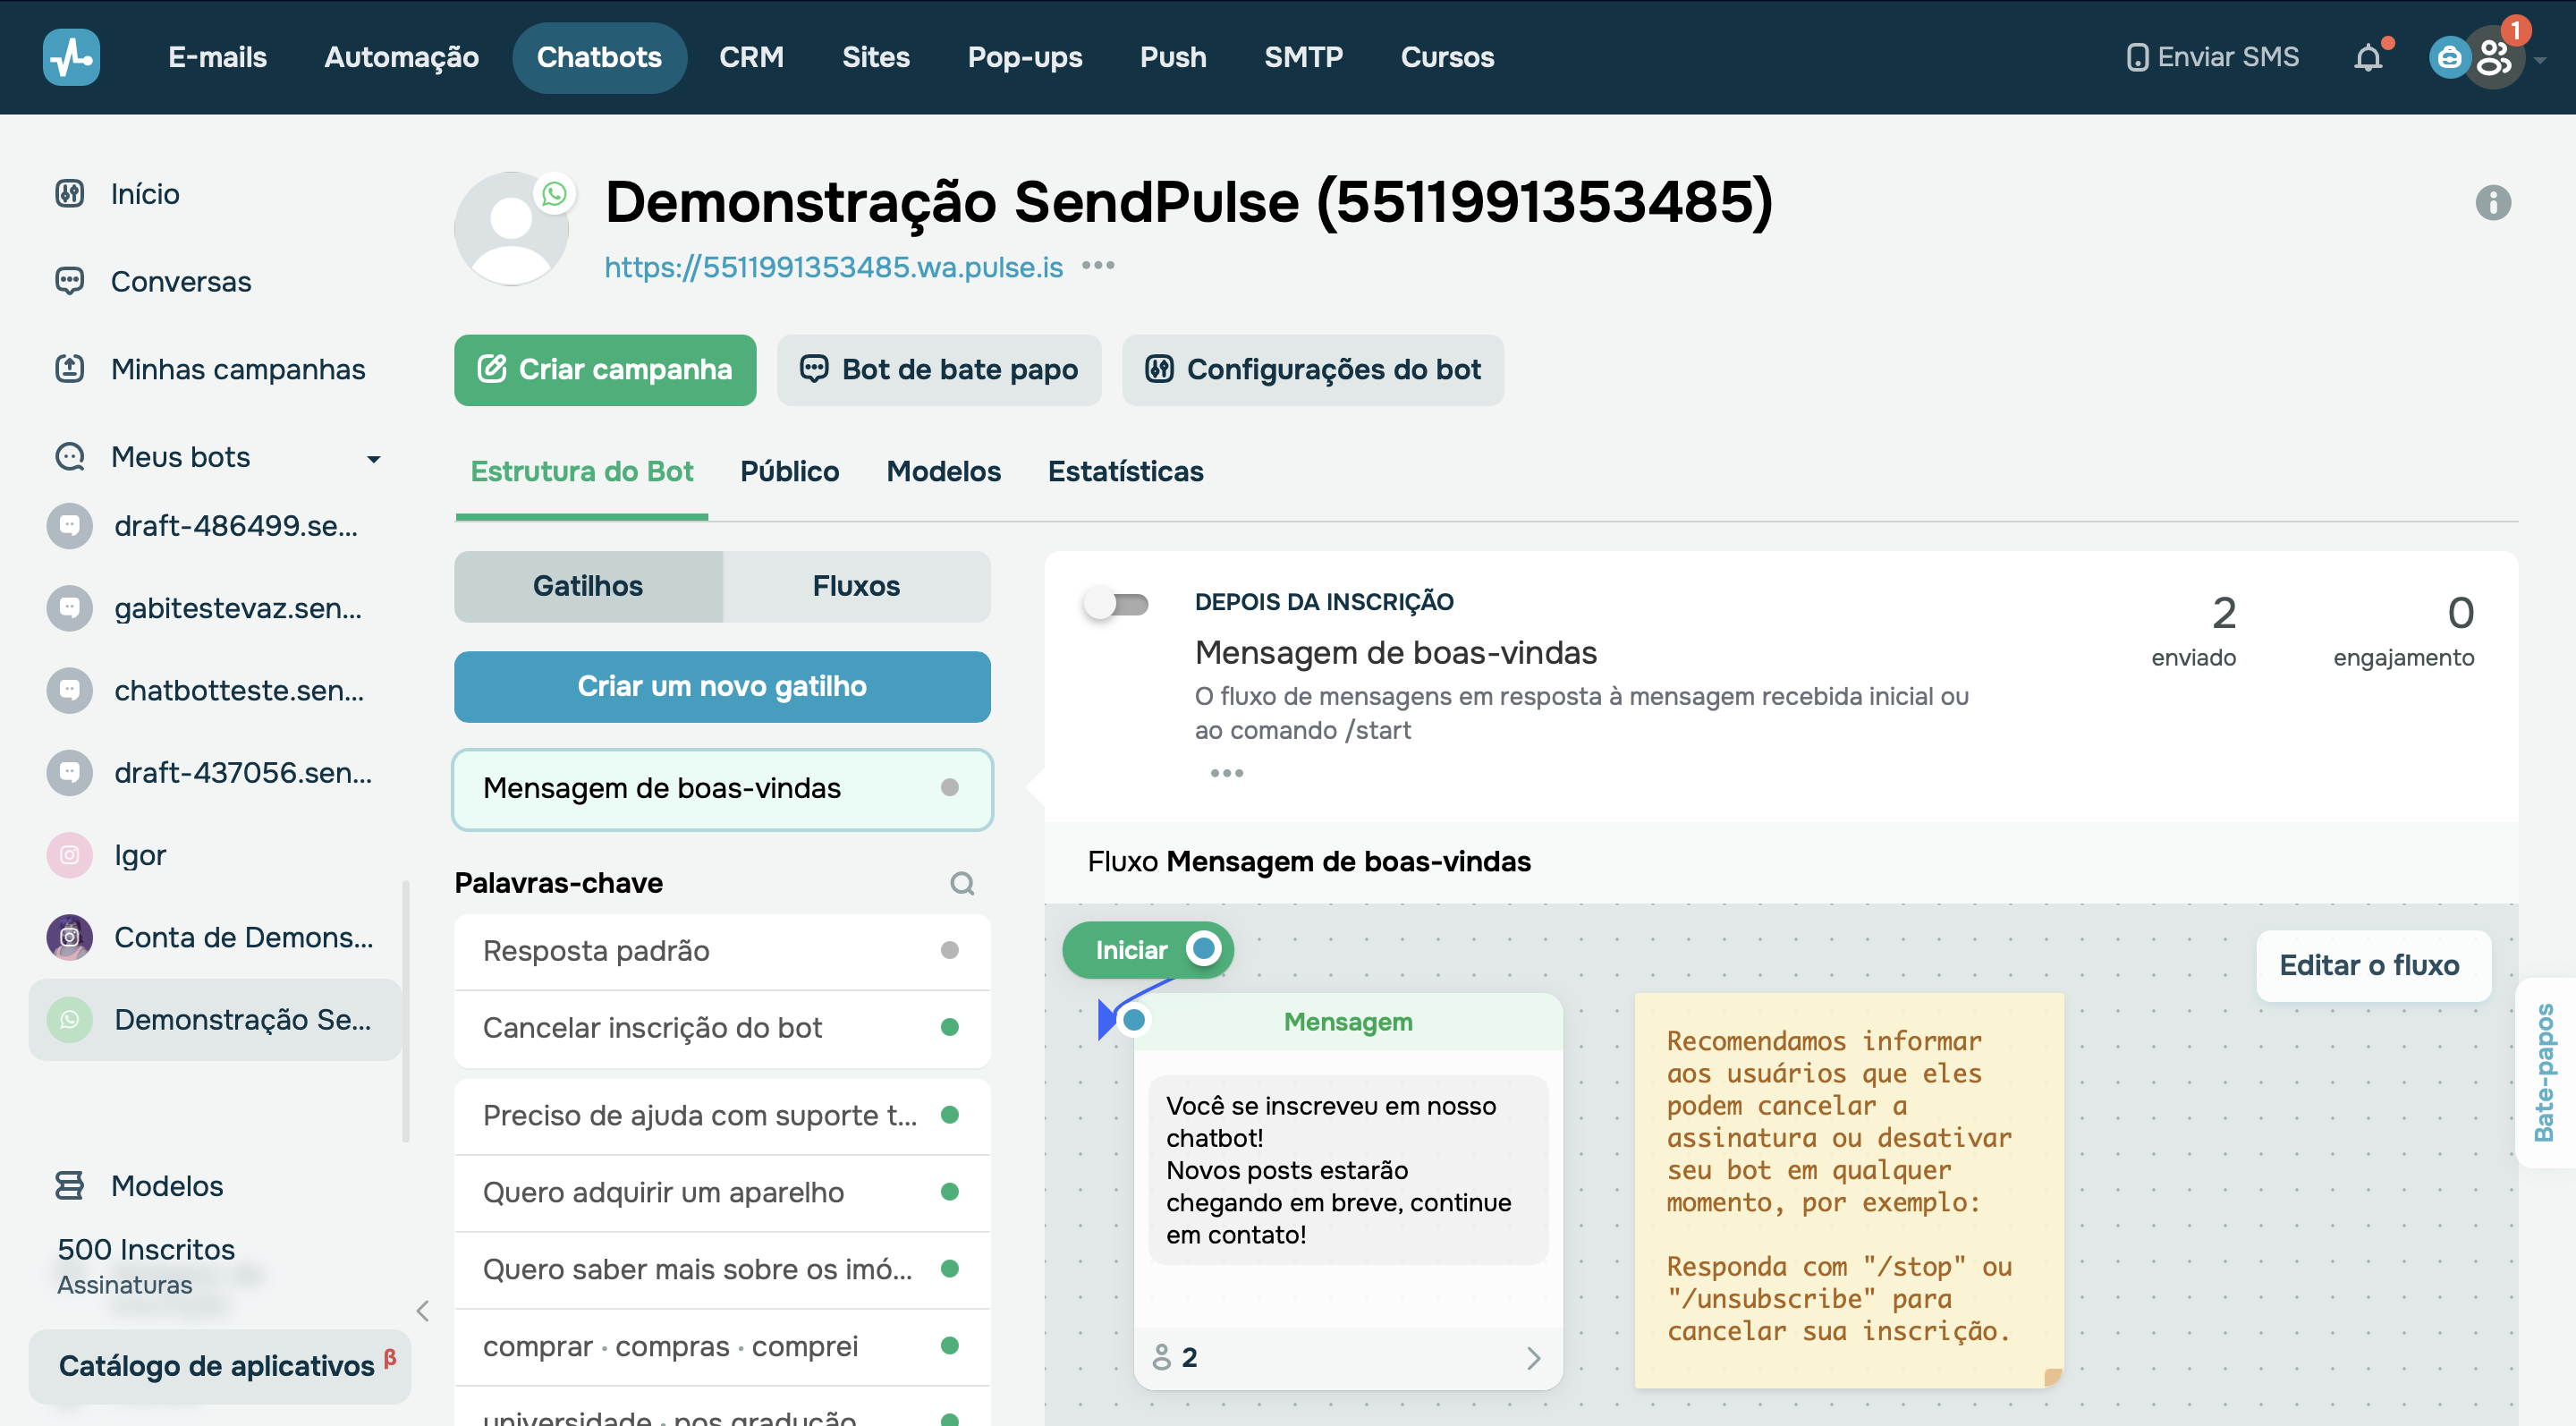Image resolution: width=2576 pixels, height=1426 pixels.
Task: Open the account dropdown caret
Action: click(x=2540, y=60)
